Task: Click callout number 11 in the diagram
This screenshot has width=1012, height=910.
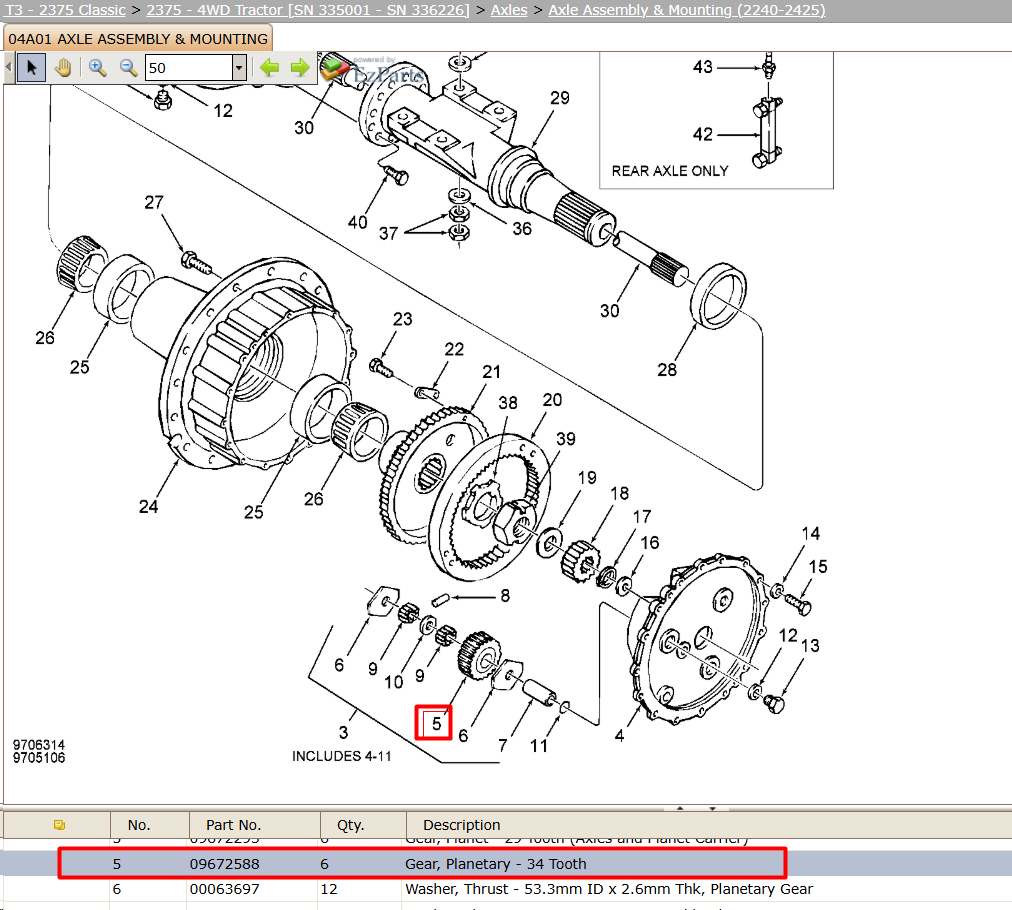Action: 538,746
